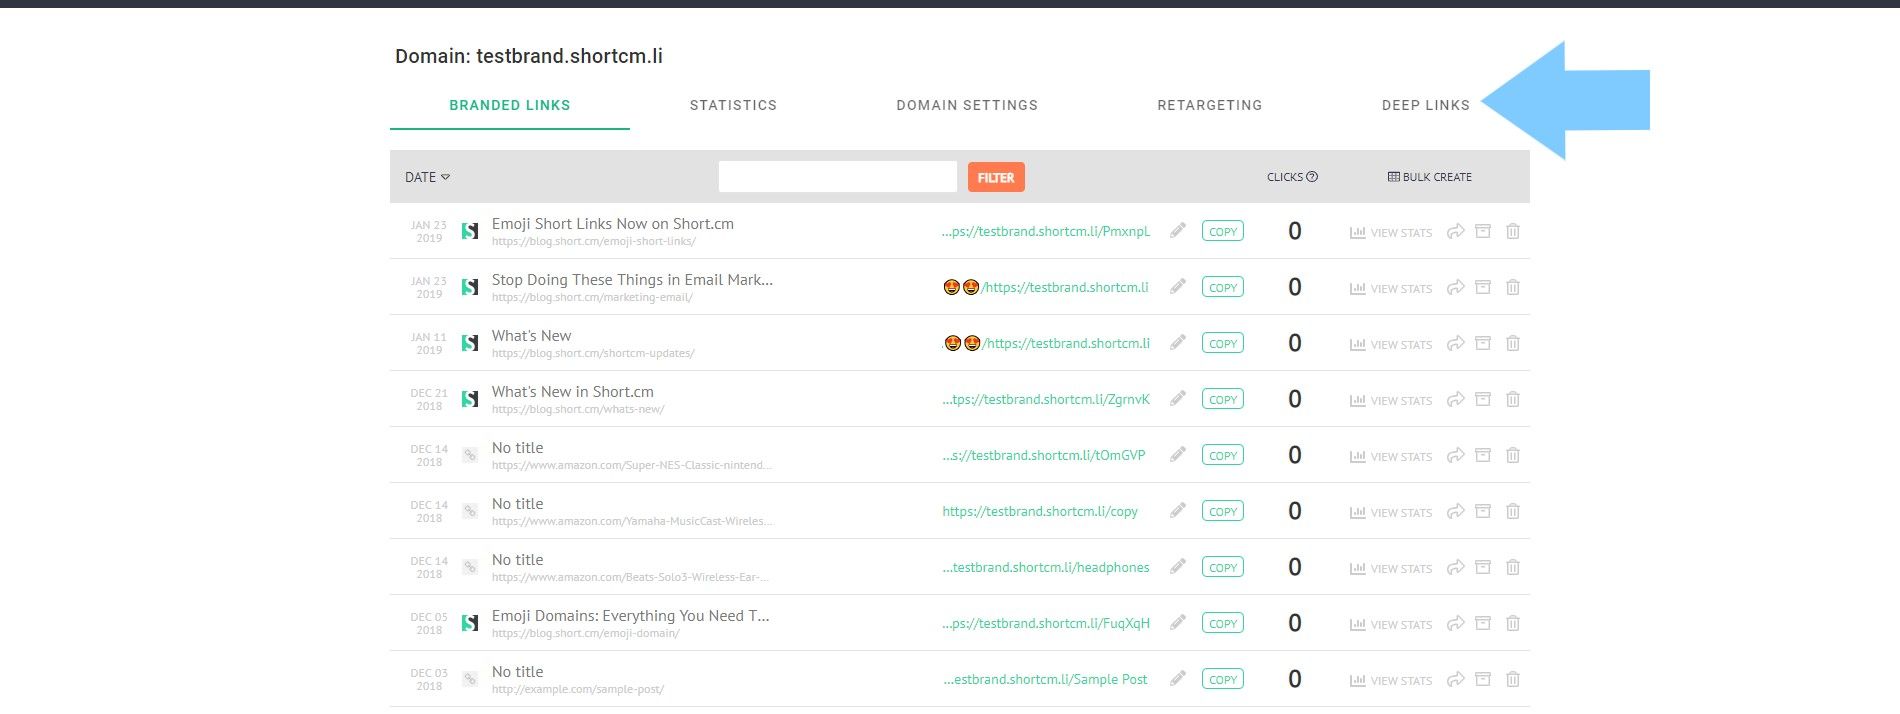This screenshot has height=714, width=1900.
Task: Archive the Super-NES-Classic amazon link
Action: 1483,455
